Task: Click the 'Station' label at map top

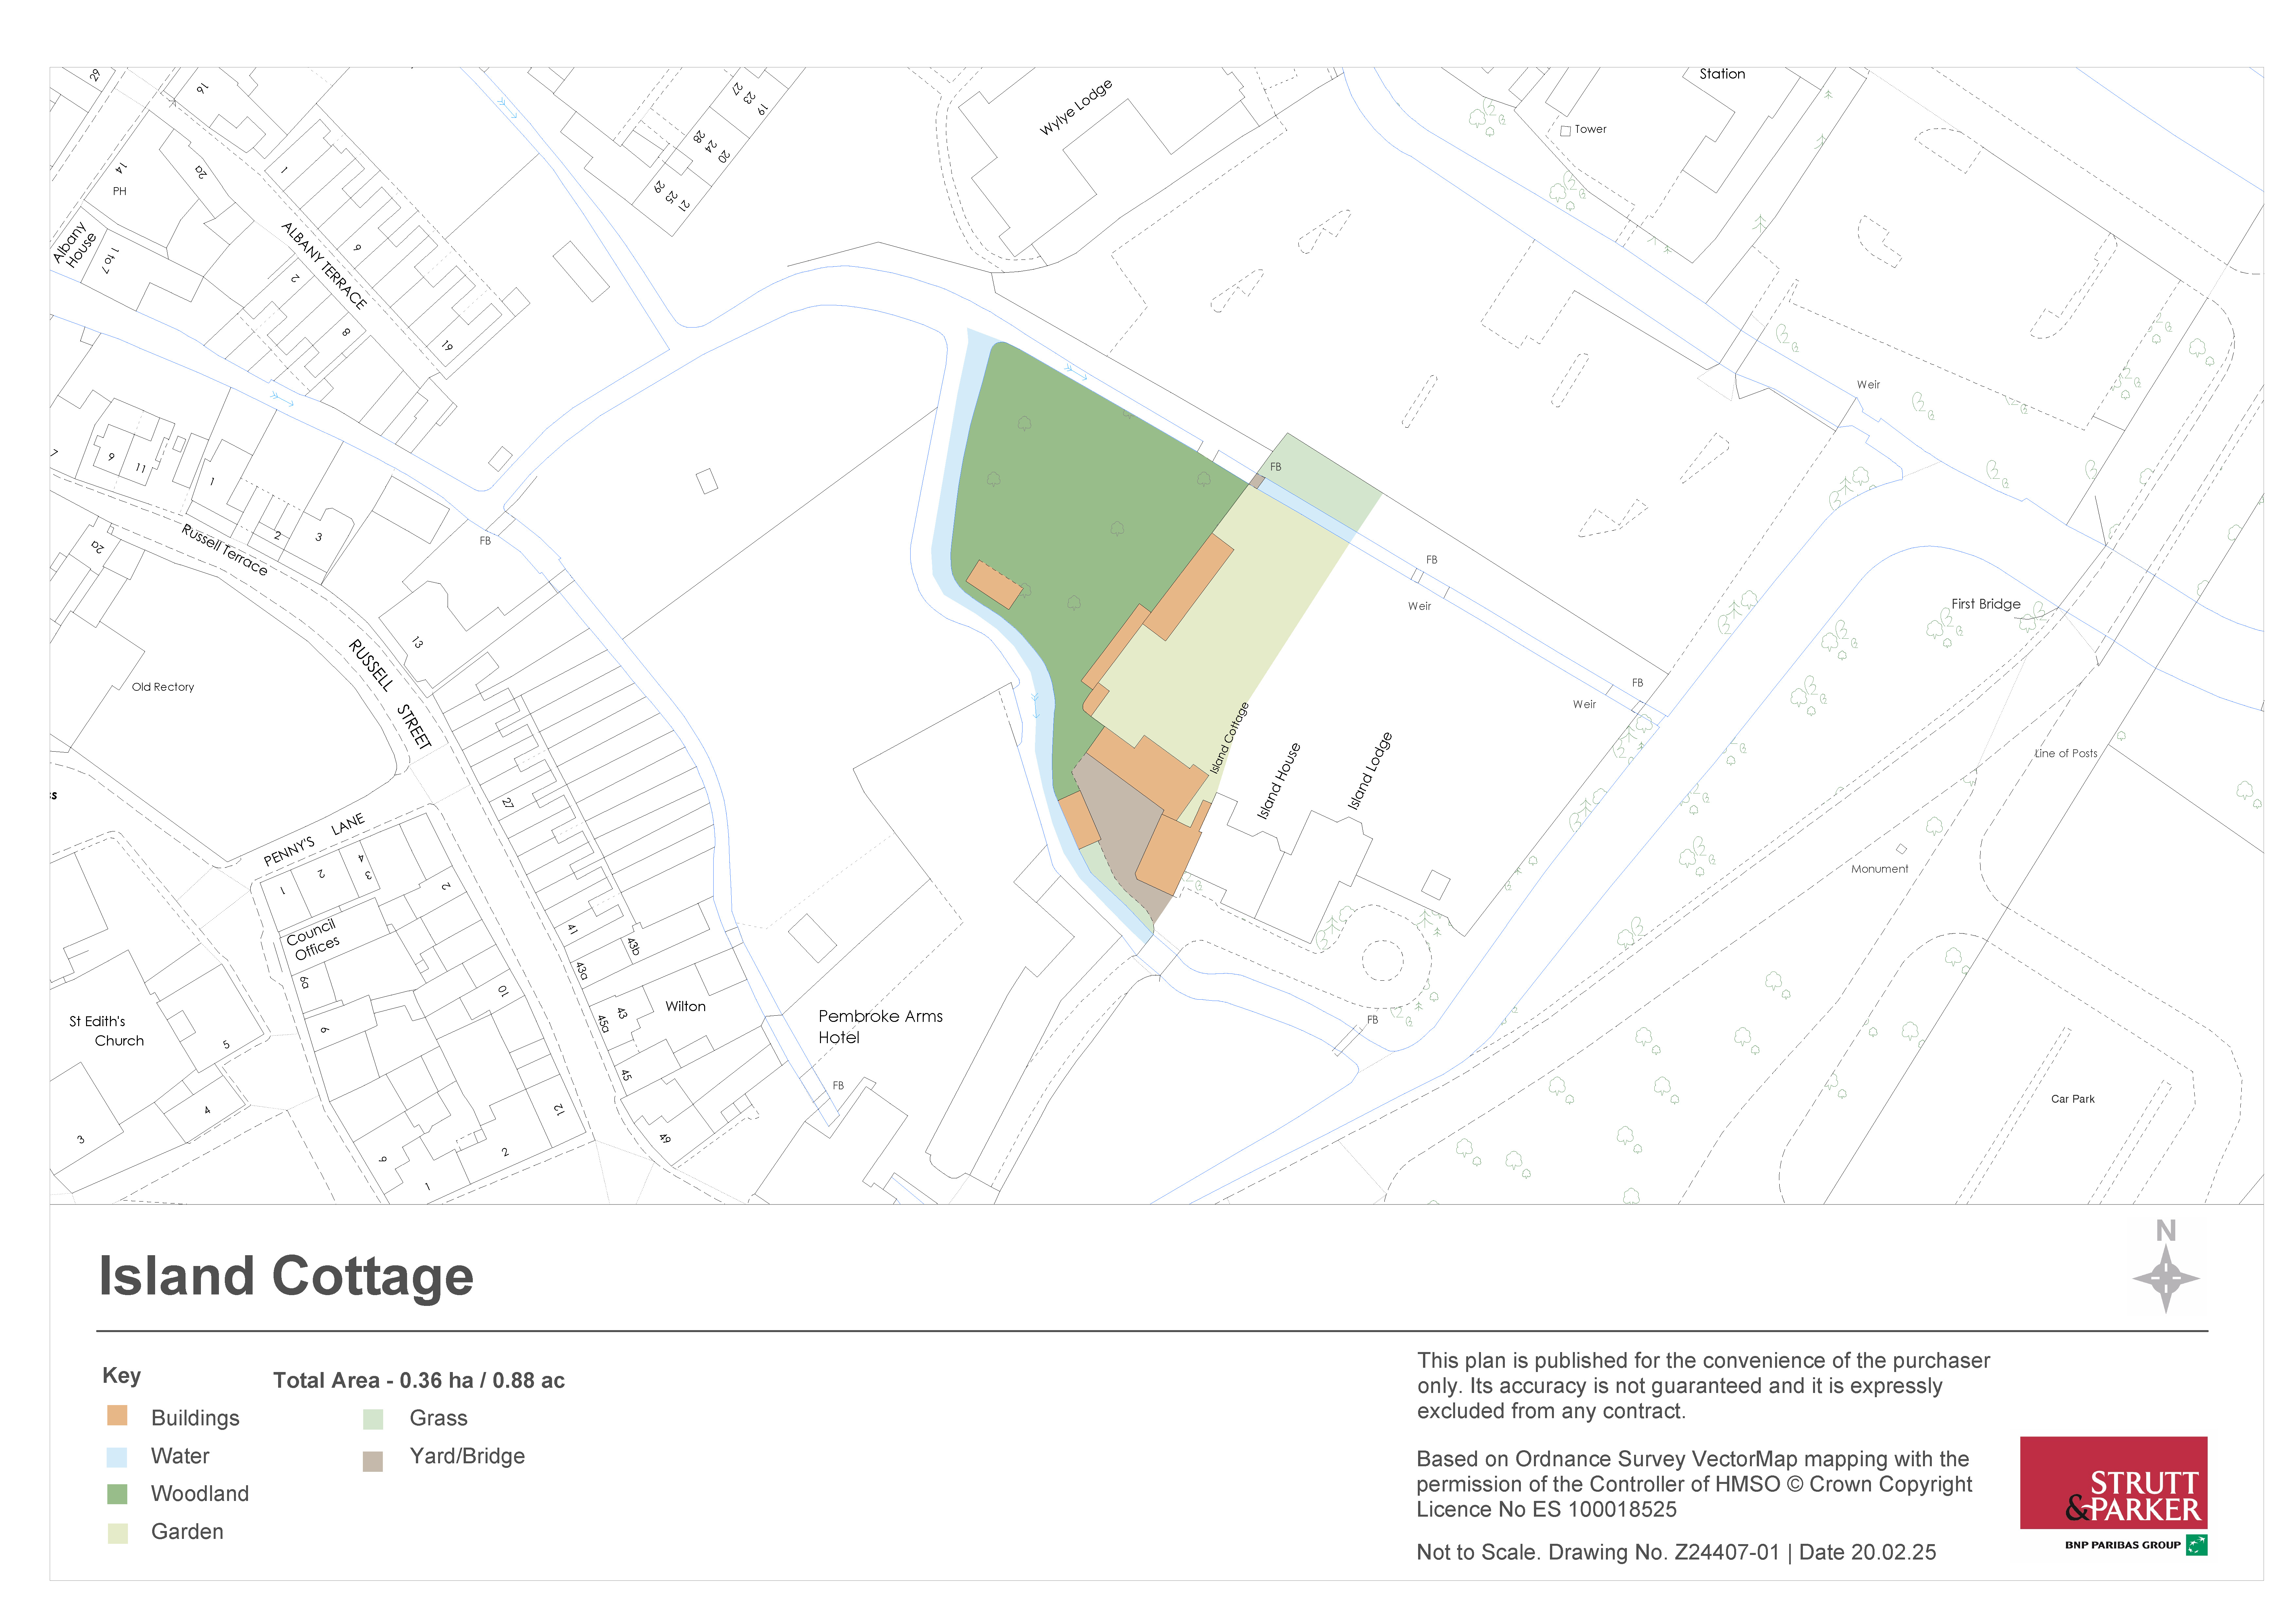Action: (x=1722, y=74)
